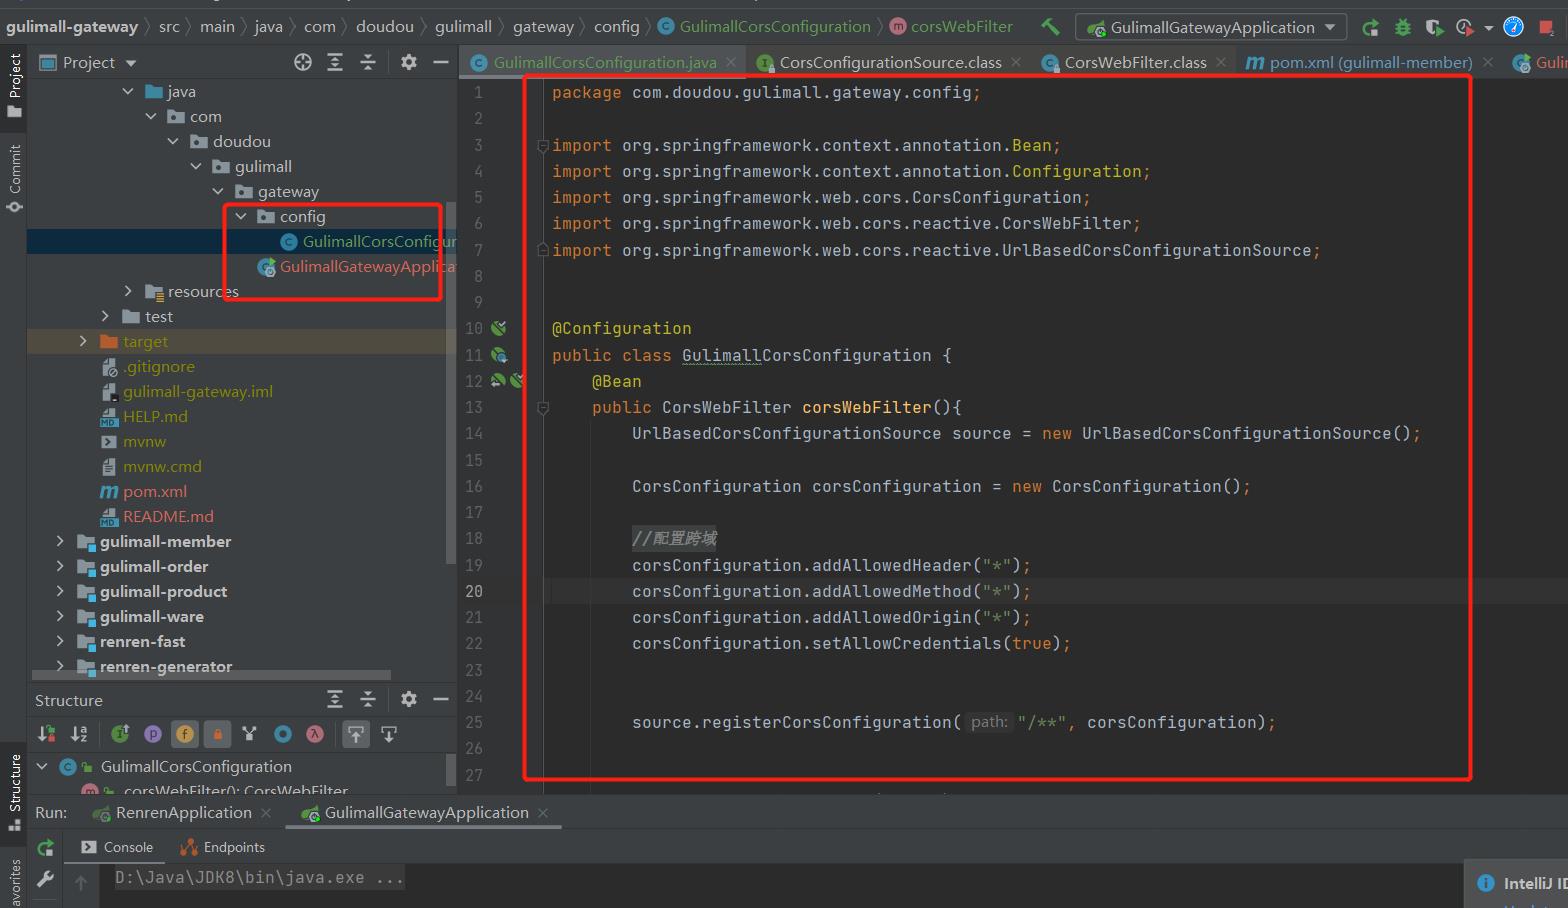The width and height of the screenshot is (1568, 908).
Task: Stop the running application red square
Action: (x=1548, y=27)
